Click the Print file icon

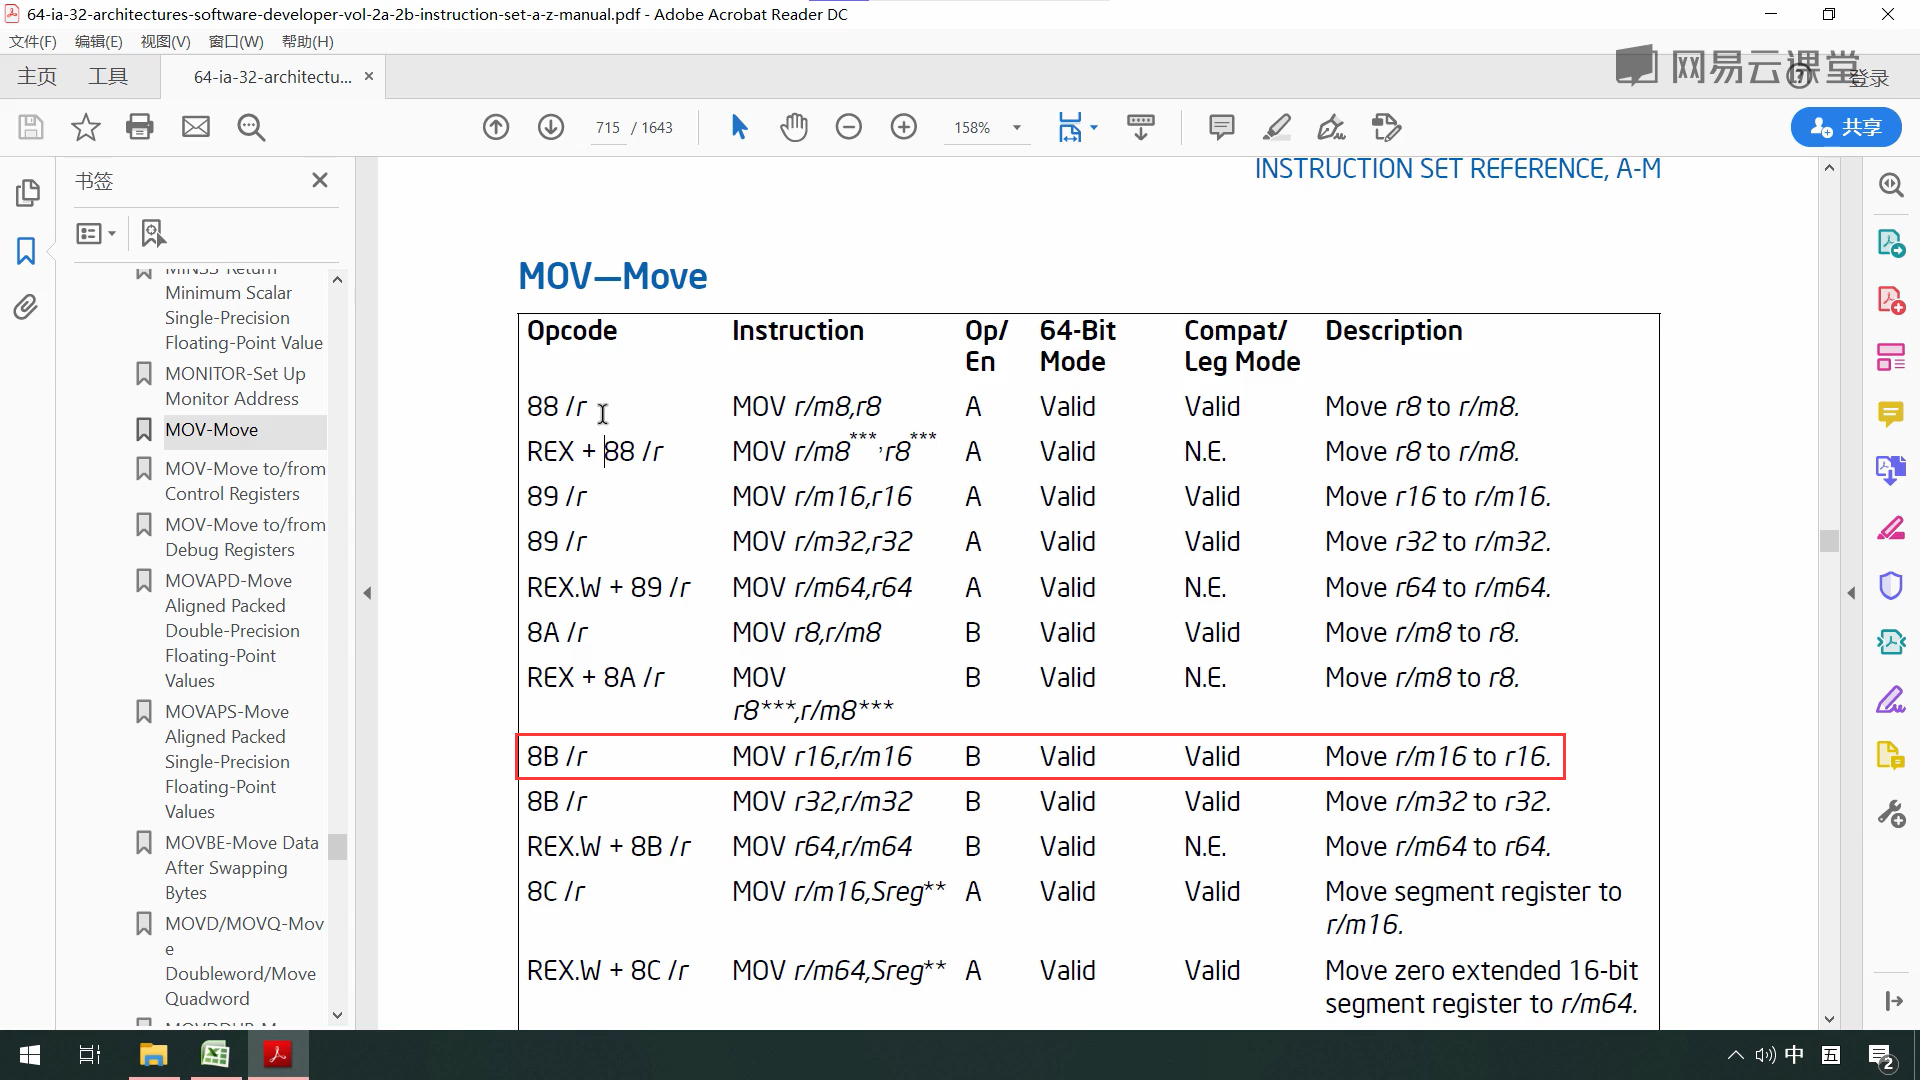pyautogui.click(x=140, y=127)
